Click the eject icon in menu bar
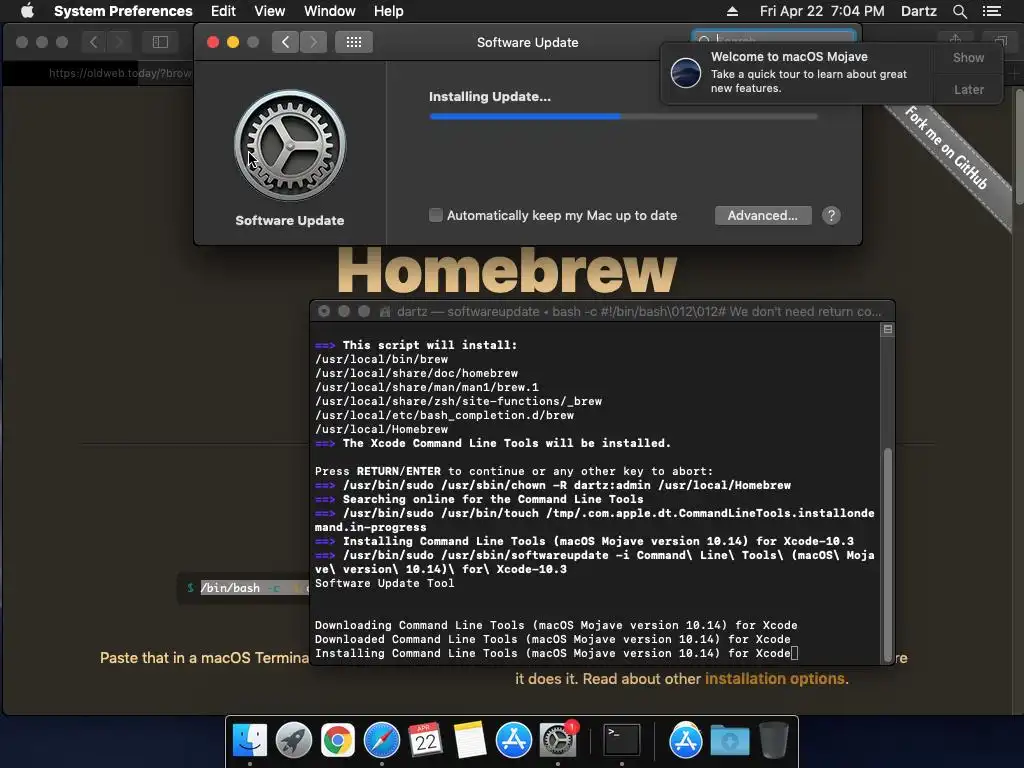The image size is (1024, 768). [x=732, y=11]
